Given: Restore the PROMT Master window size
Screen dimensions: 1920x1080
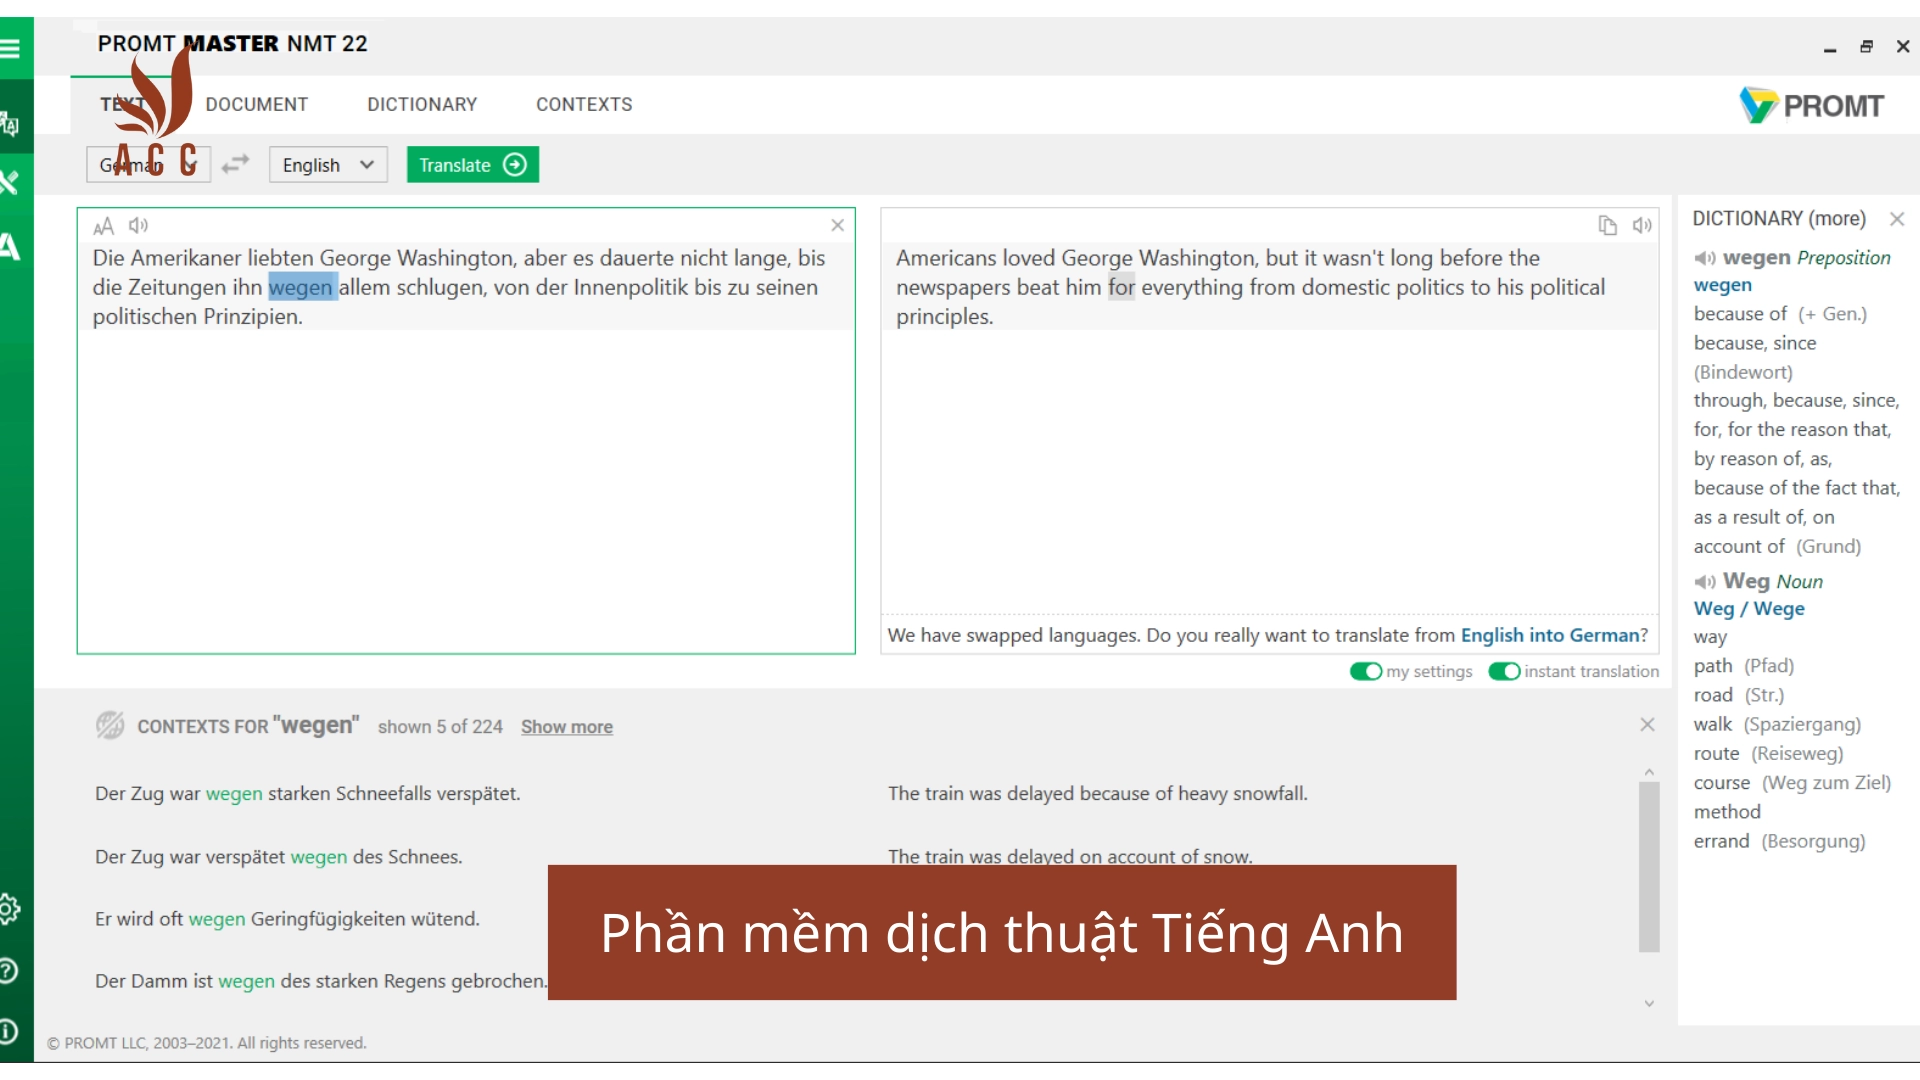Looking at the screenshot, I should pos(1866,47).
